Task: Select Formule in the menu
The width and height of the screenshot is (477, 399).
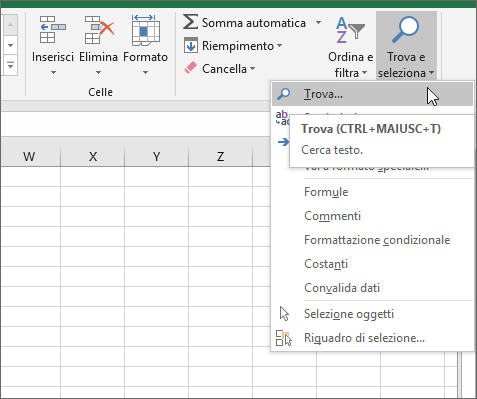Action: tap(373, 192)
